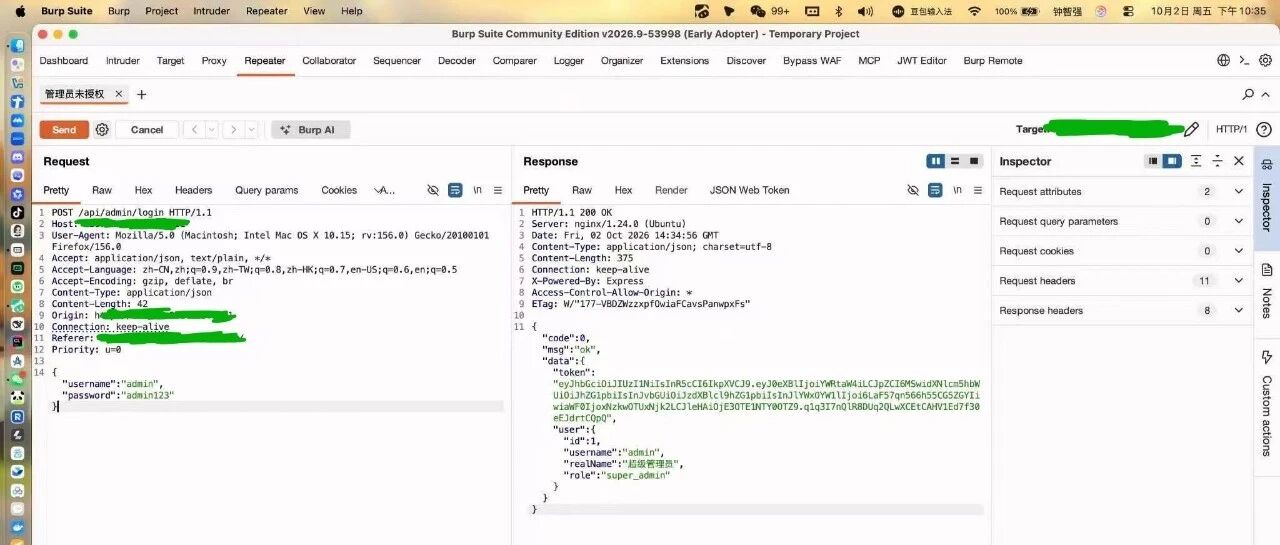
Task: Open the View menu
Action: 314,11
